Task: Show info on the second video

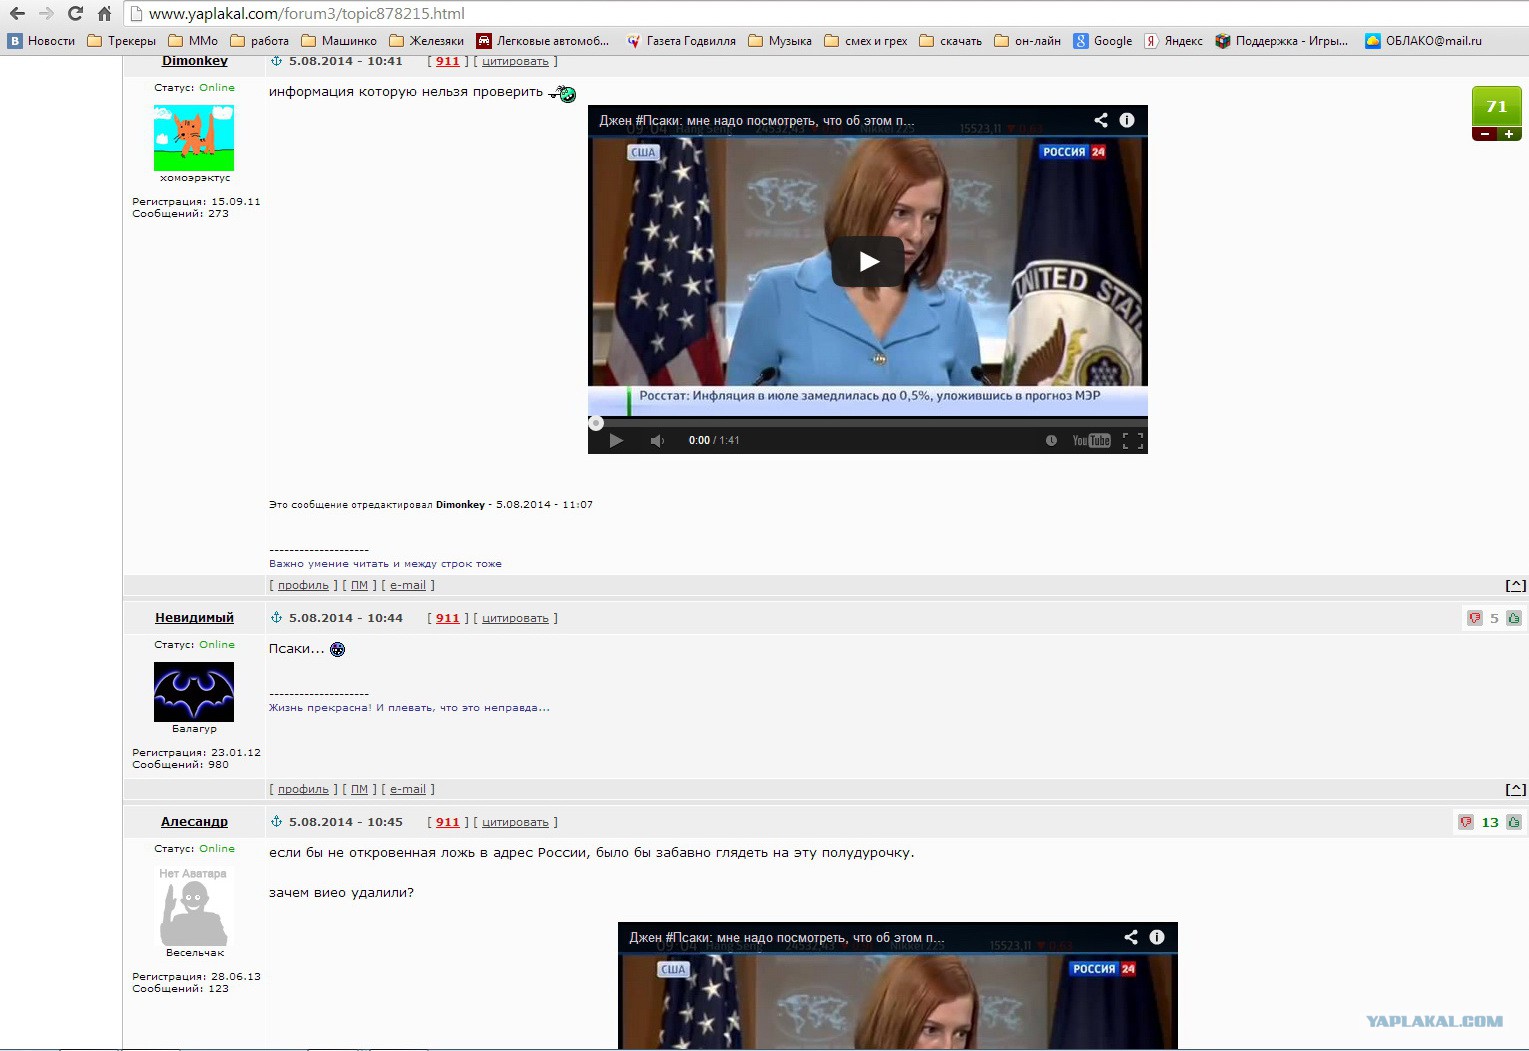Action: pos(1157,937)
